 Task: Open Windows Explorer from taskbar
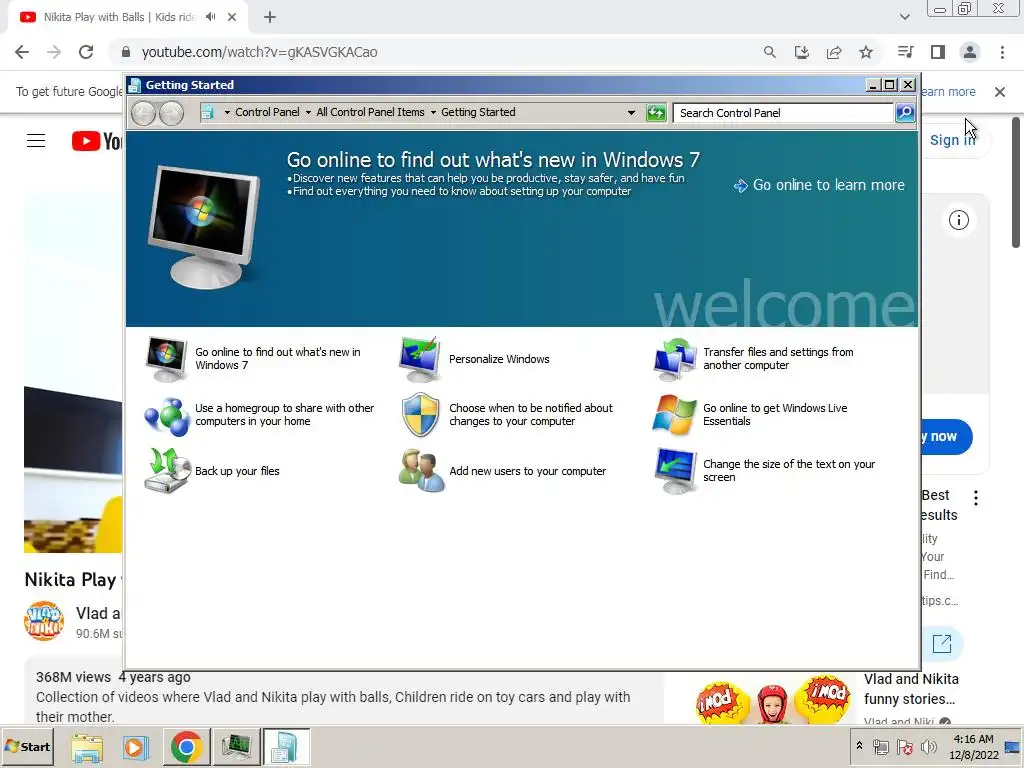click(x=87, y=746)
